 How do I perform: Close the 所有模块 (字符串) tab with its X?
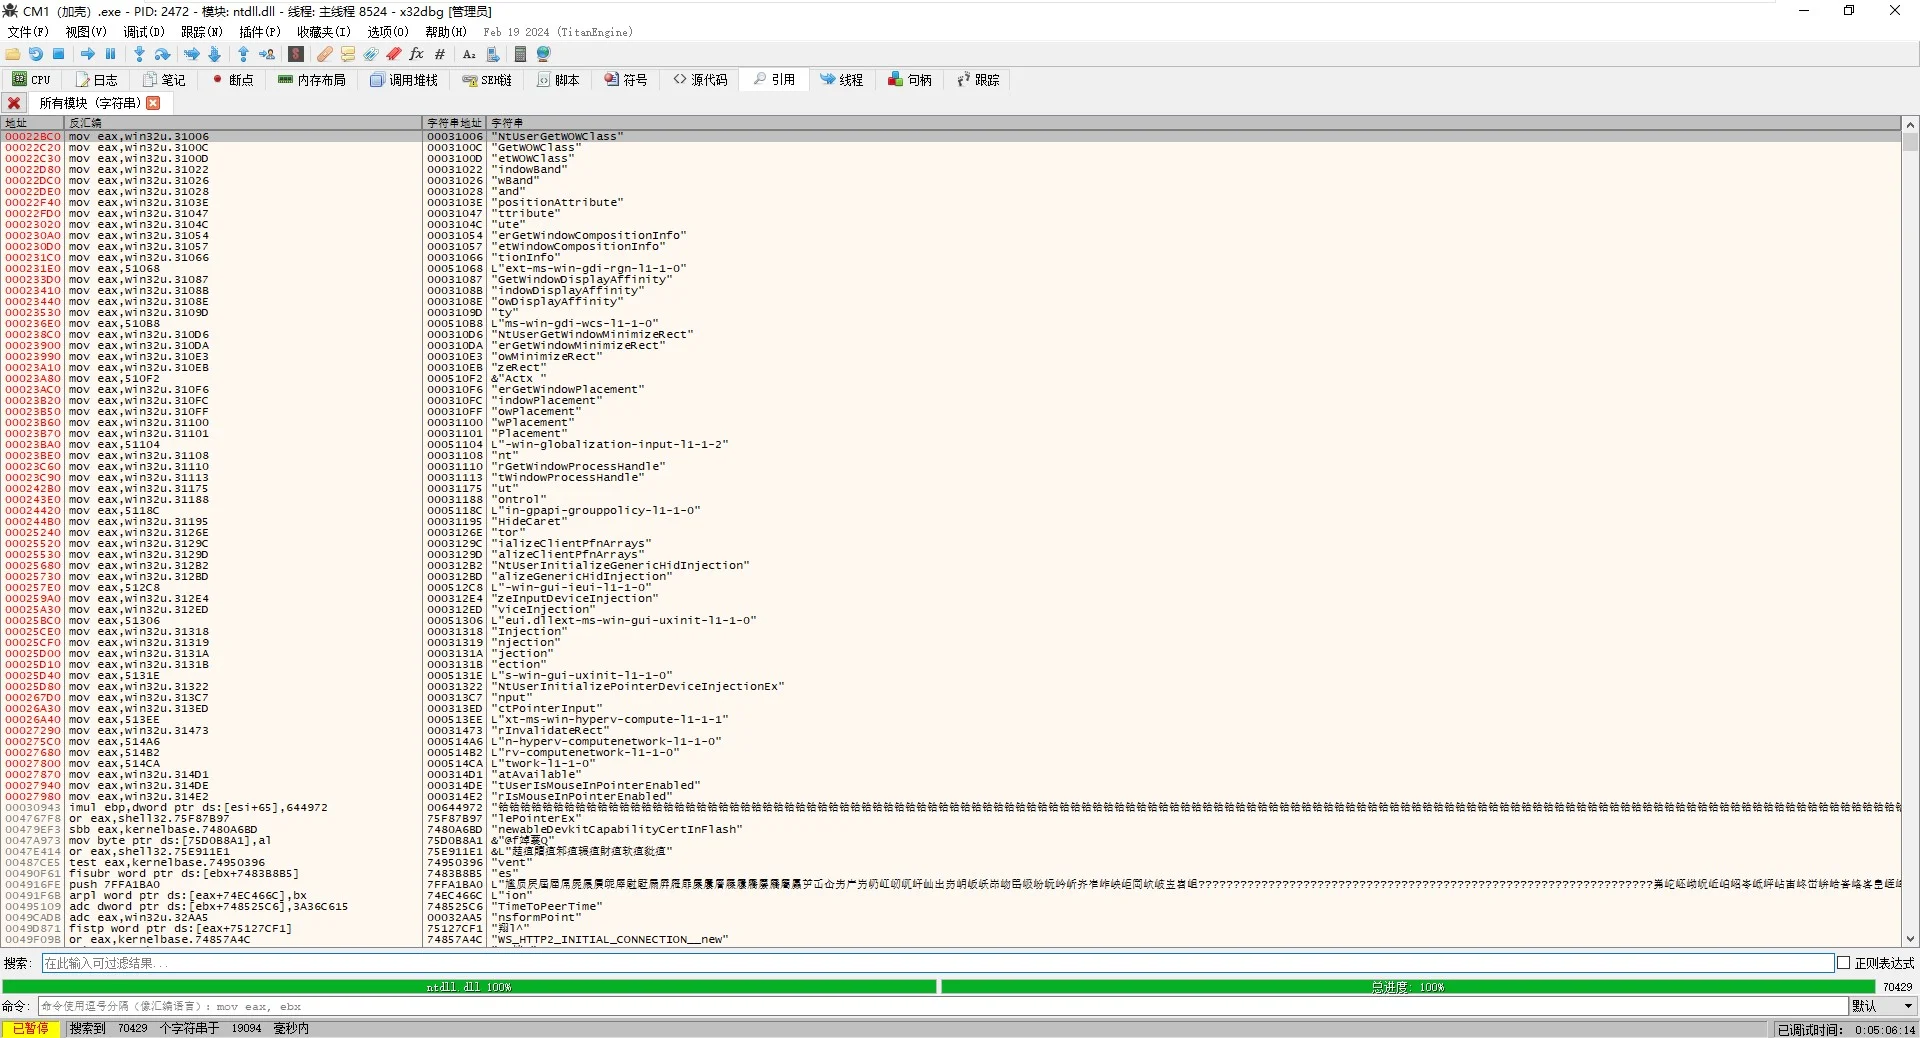[x=153, y=103]
